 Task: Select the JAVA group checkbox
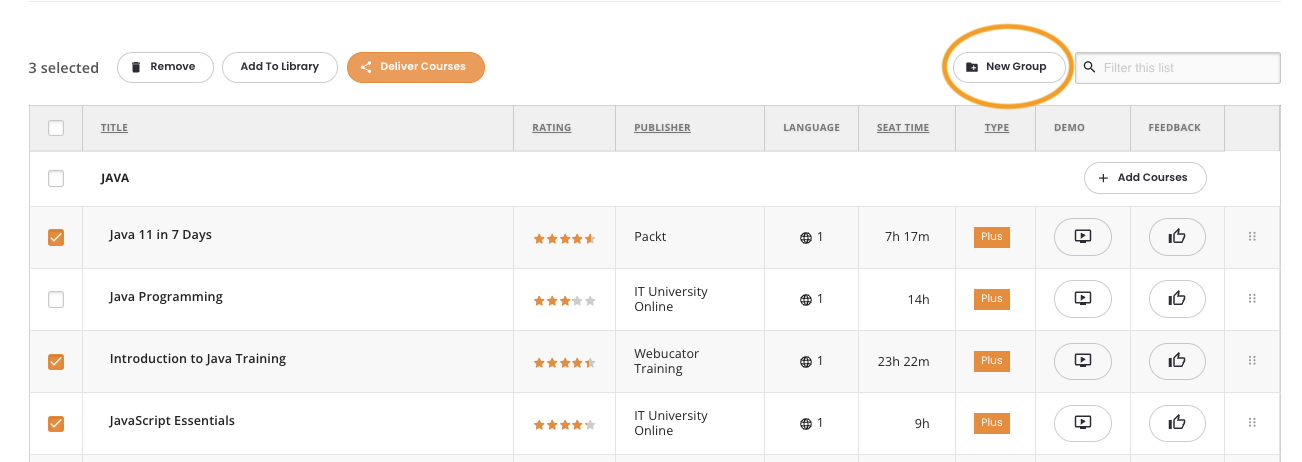point(56,178)
